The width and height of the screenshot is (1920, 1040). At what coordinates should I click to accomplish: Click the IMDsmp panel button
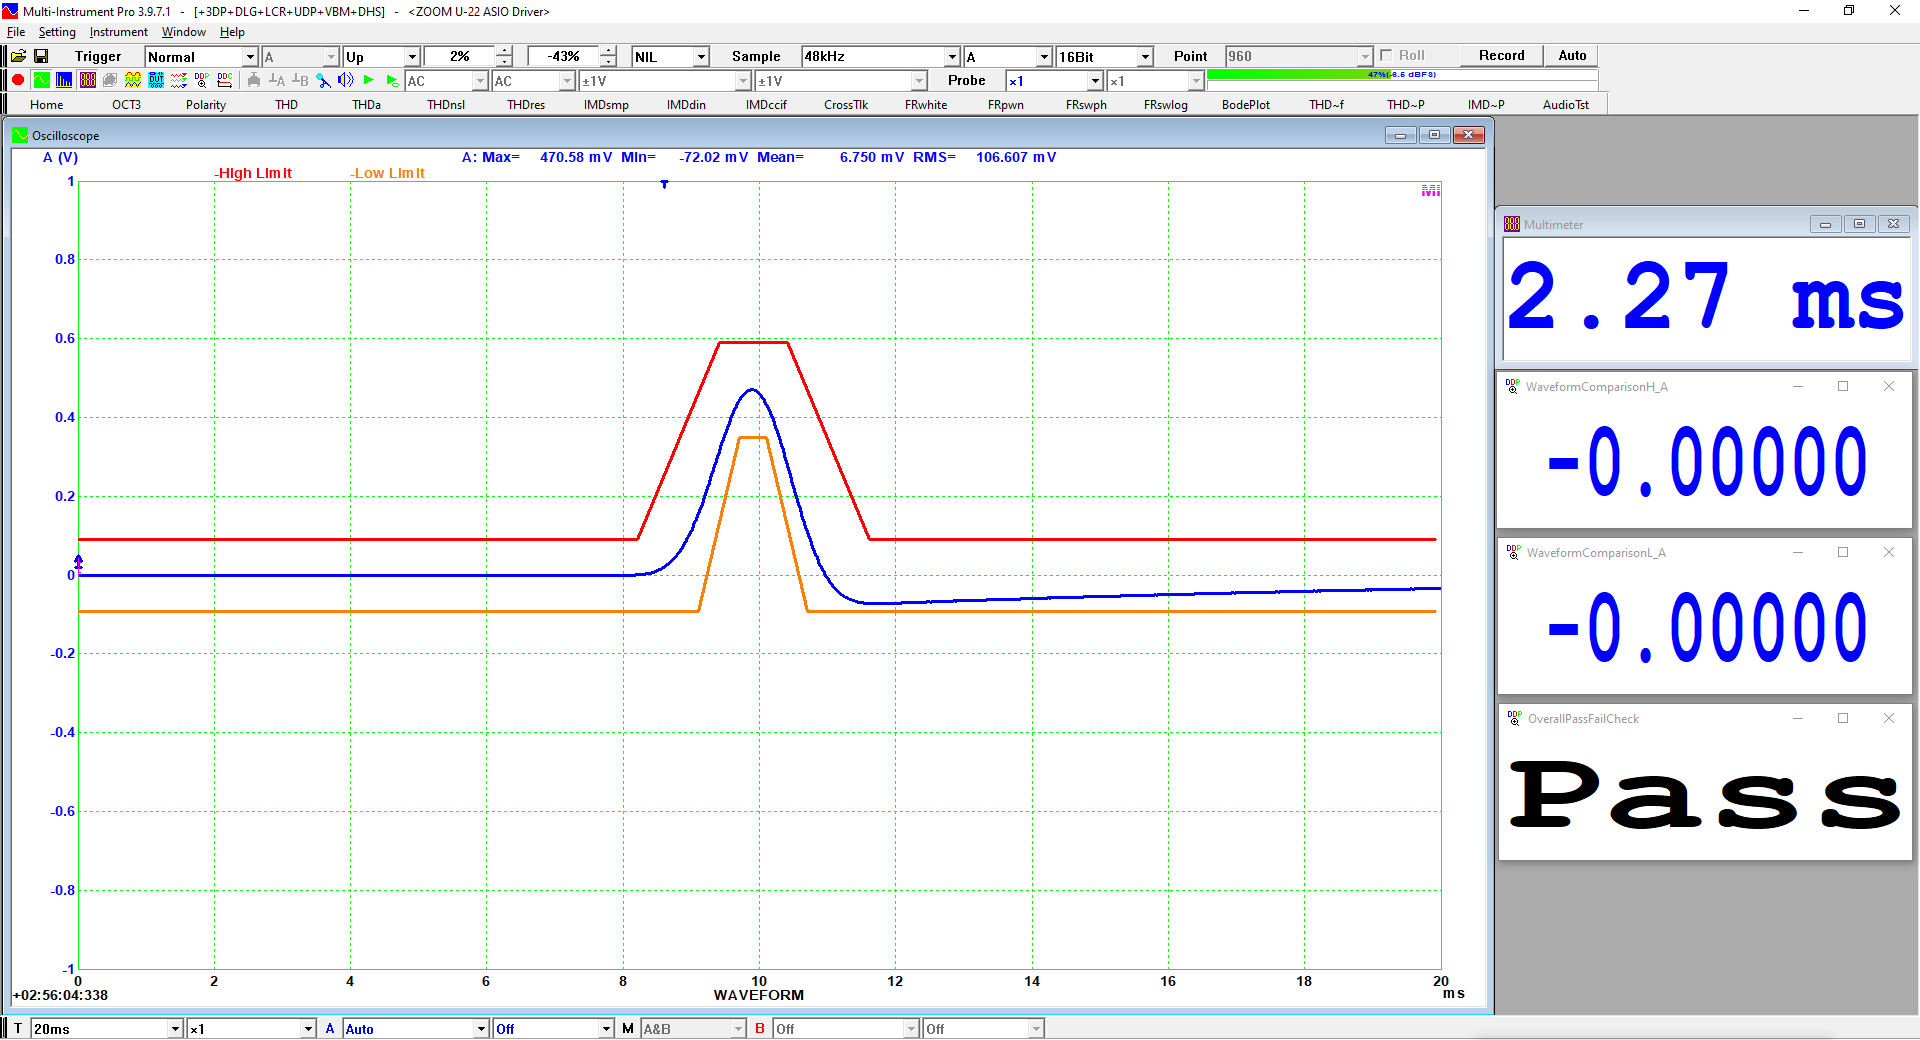pyautogui.click(x=606, y=104)
